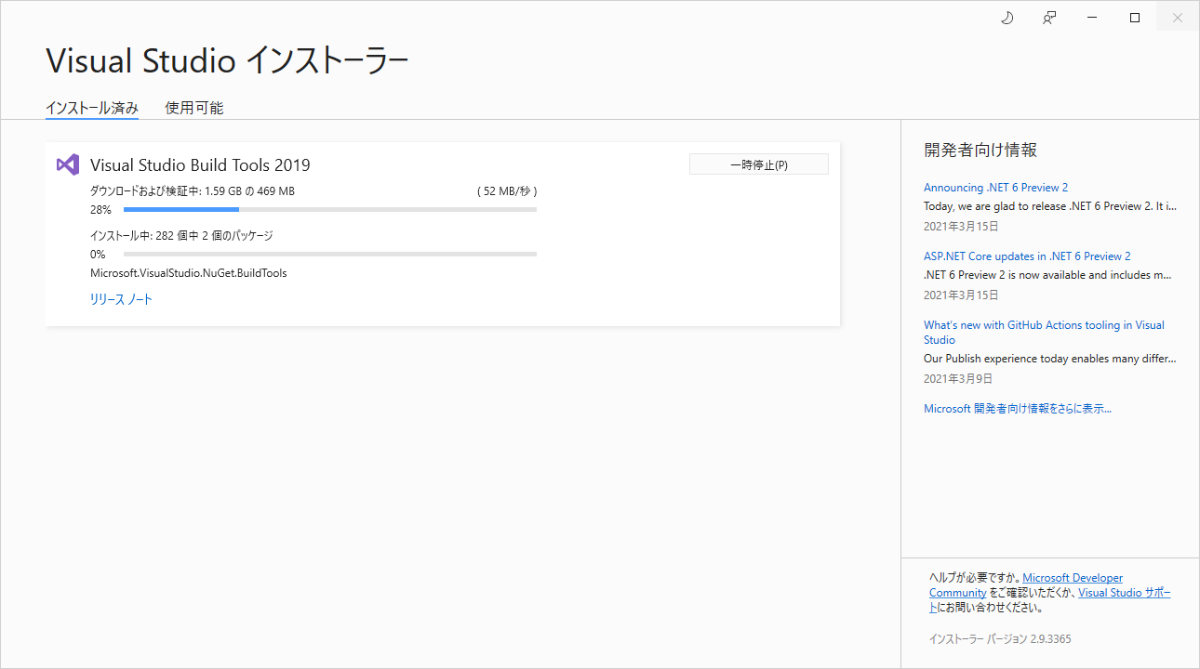
Task: Maximize the installer window
Action: tap(1135, 17)
